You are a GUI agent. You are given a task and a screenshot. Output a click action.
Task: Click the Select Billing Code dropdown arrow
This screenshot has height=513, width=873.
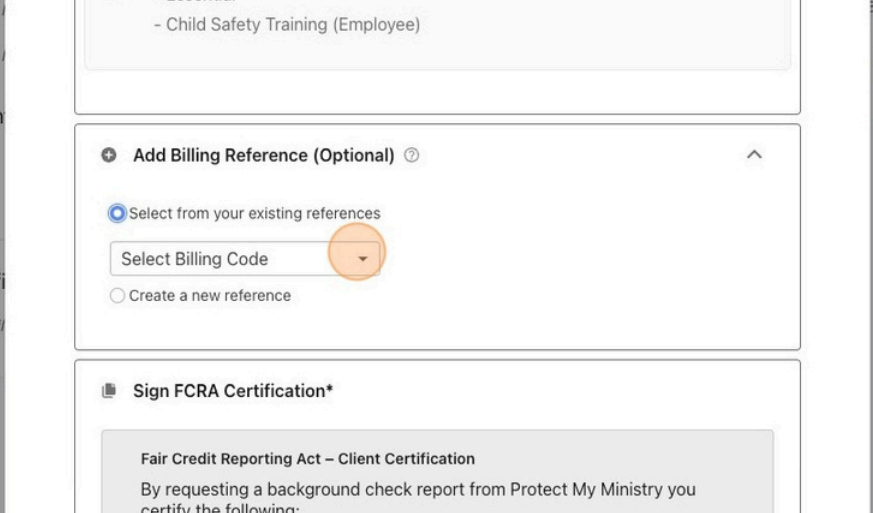362,258
